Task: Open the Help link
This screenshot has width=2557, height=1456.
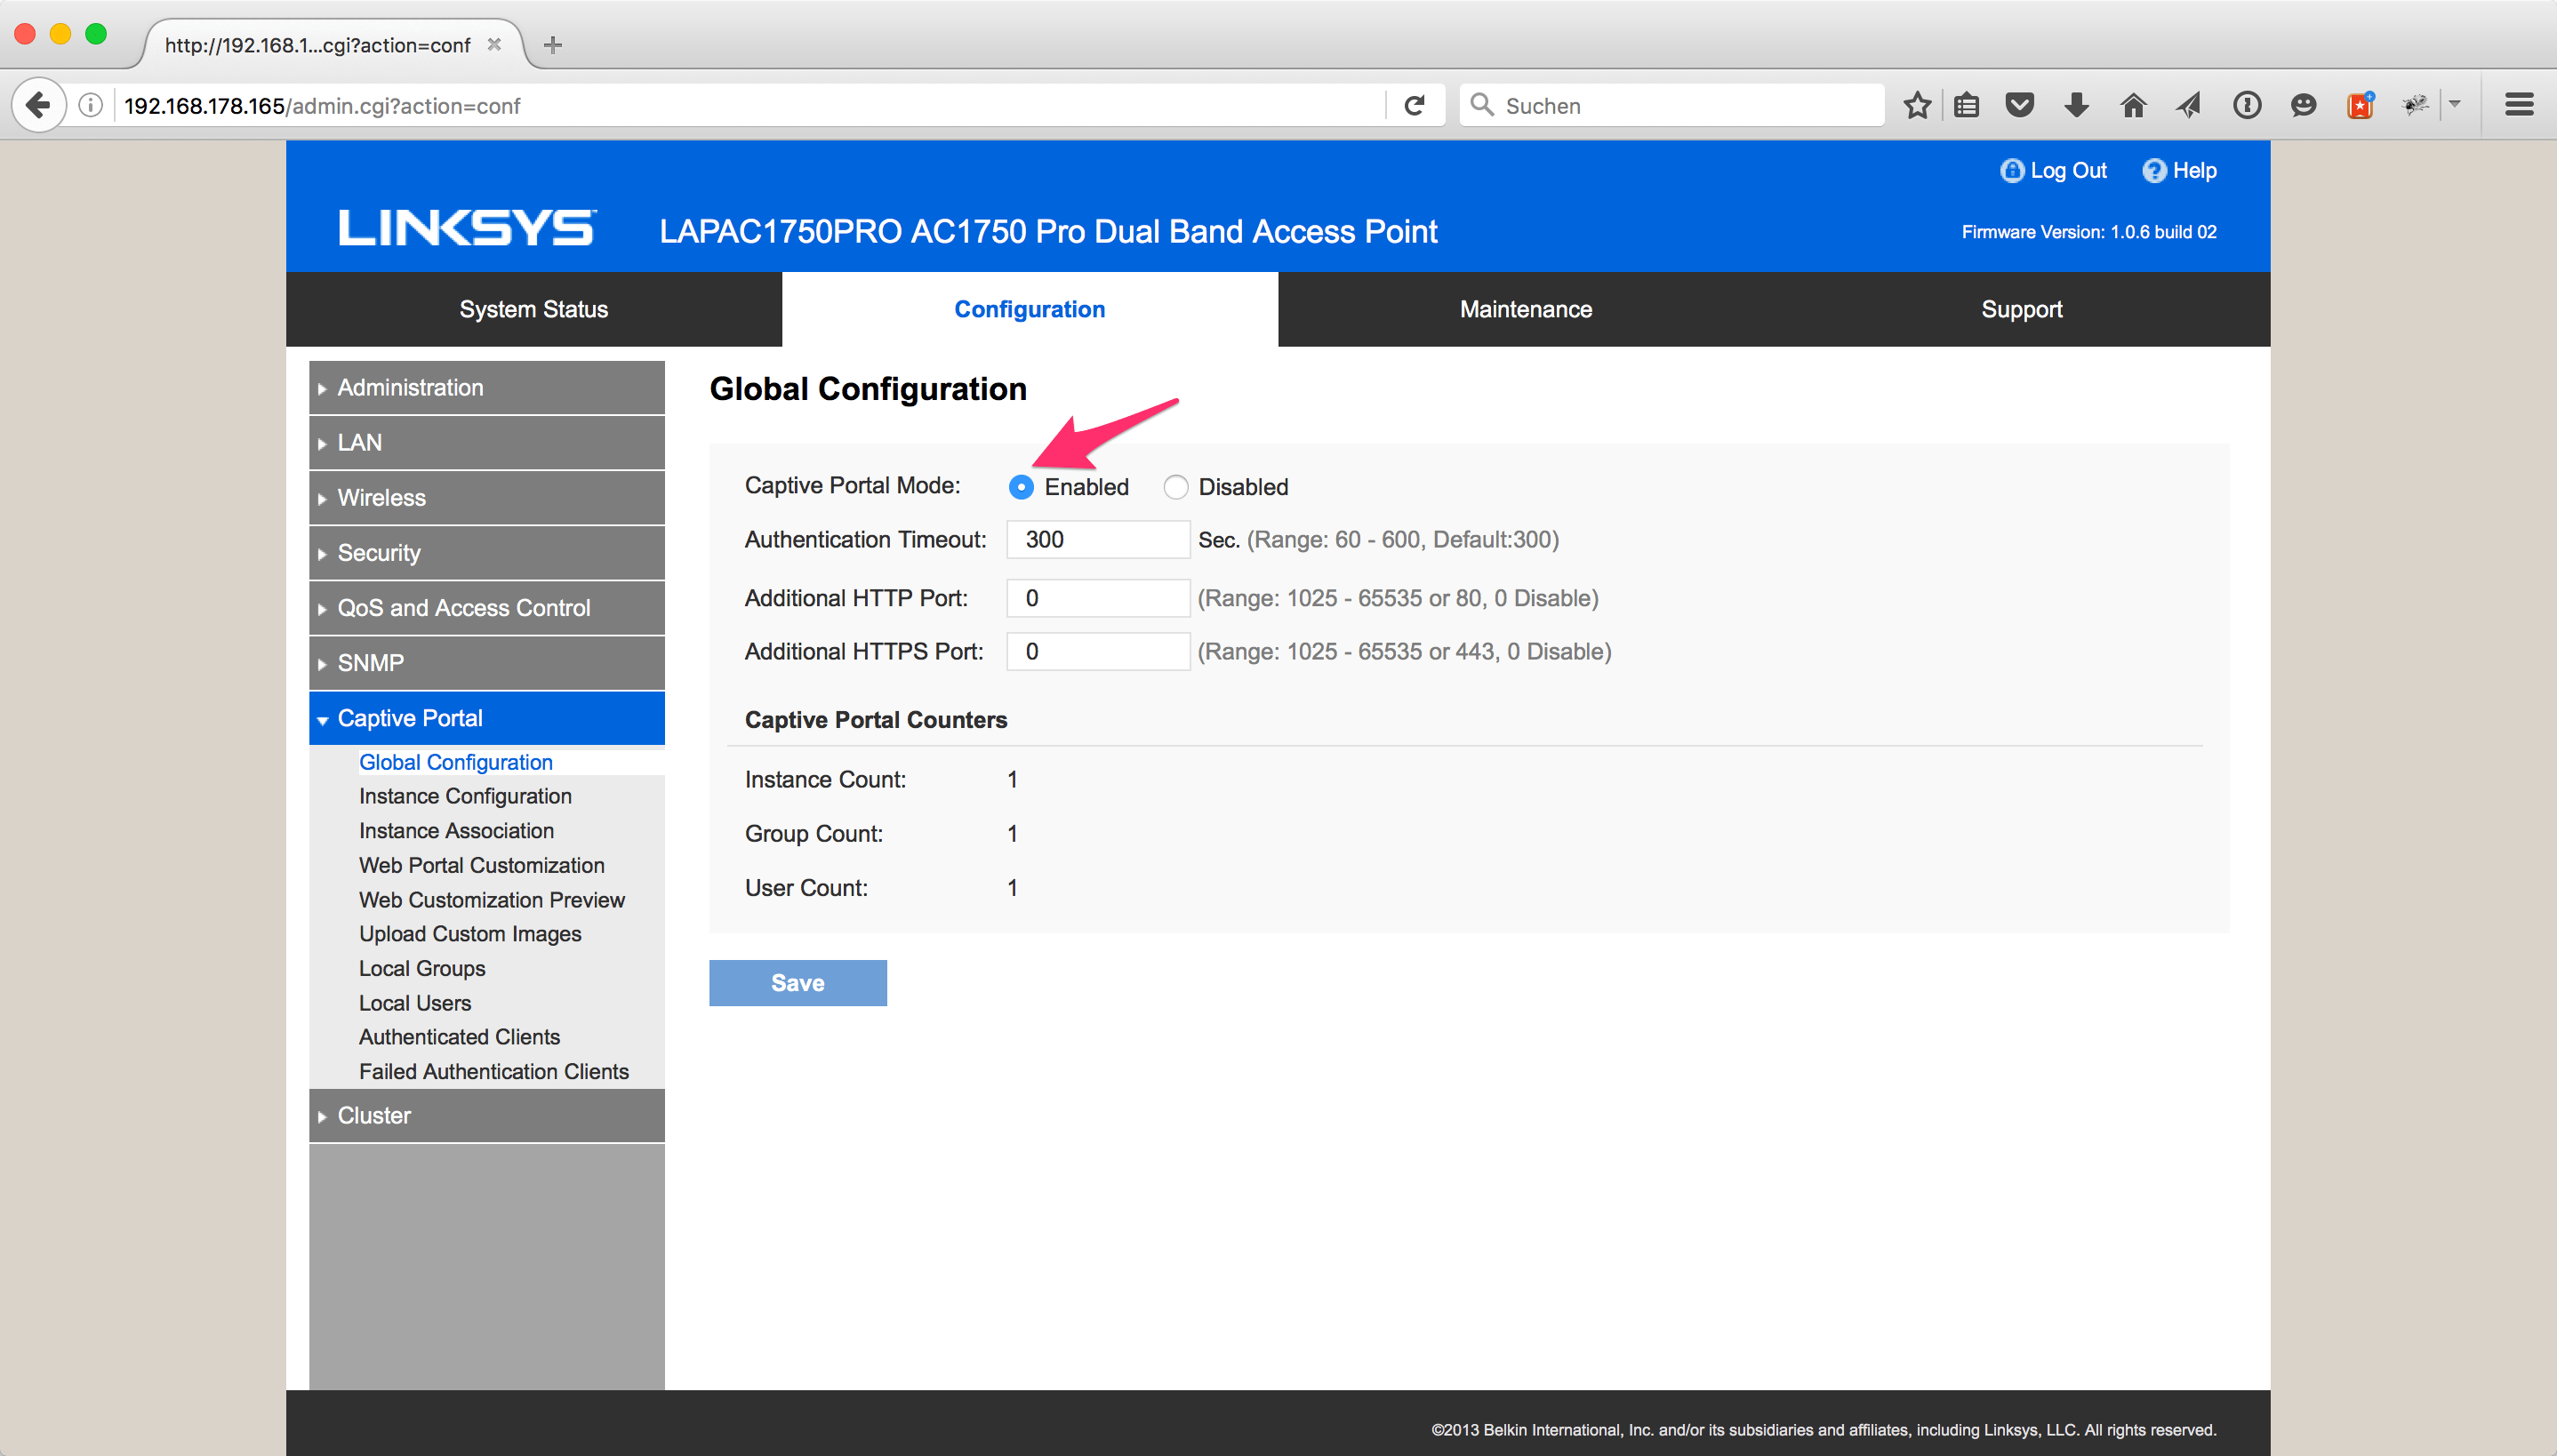Action: click(2179, 171)
